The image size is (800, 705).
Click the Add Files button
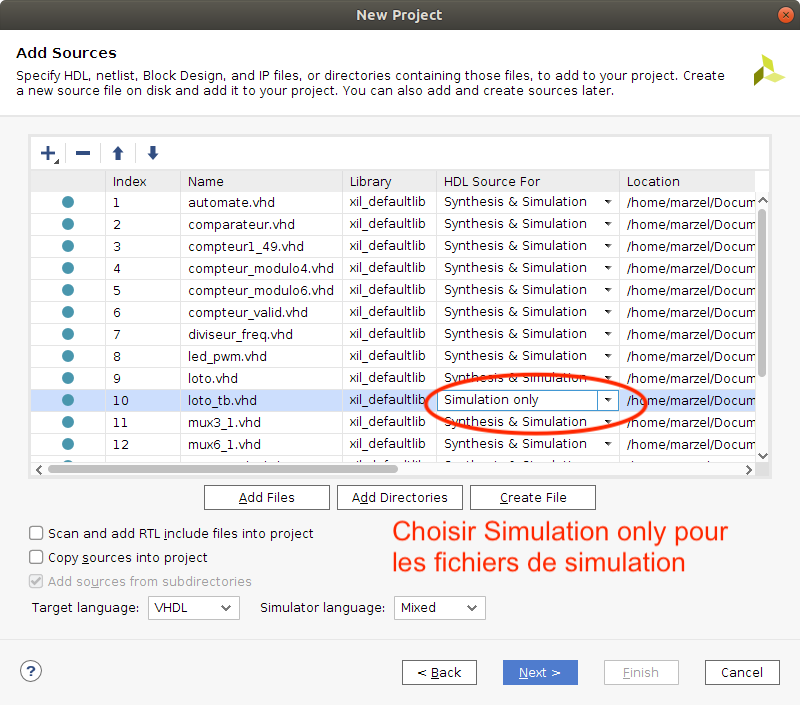[267, 497]
